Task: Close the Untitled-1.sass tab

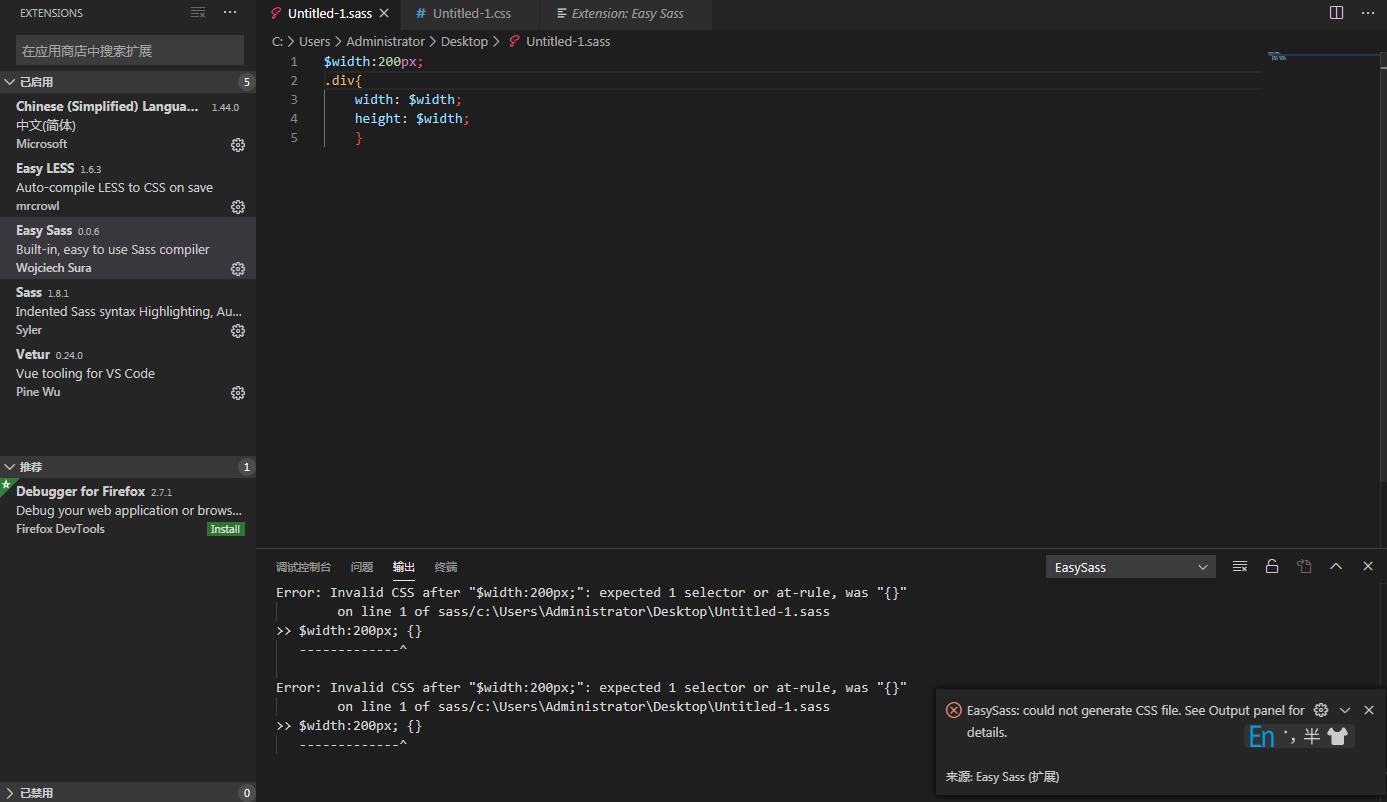Action: 384,14
